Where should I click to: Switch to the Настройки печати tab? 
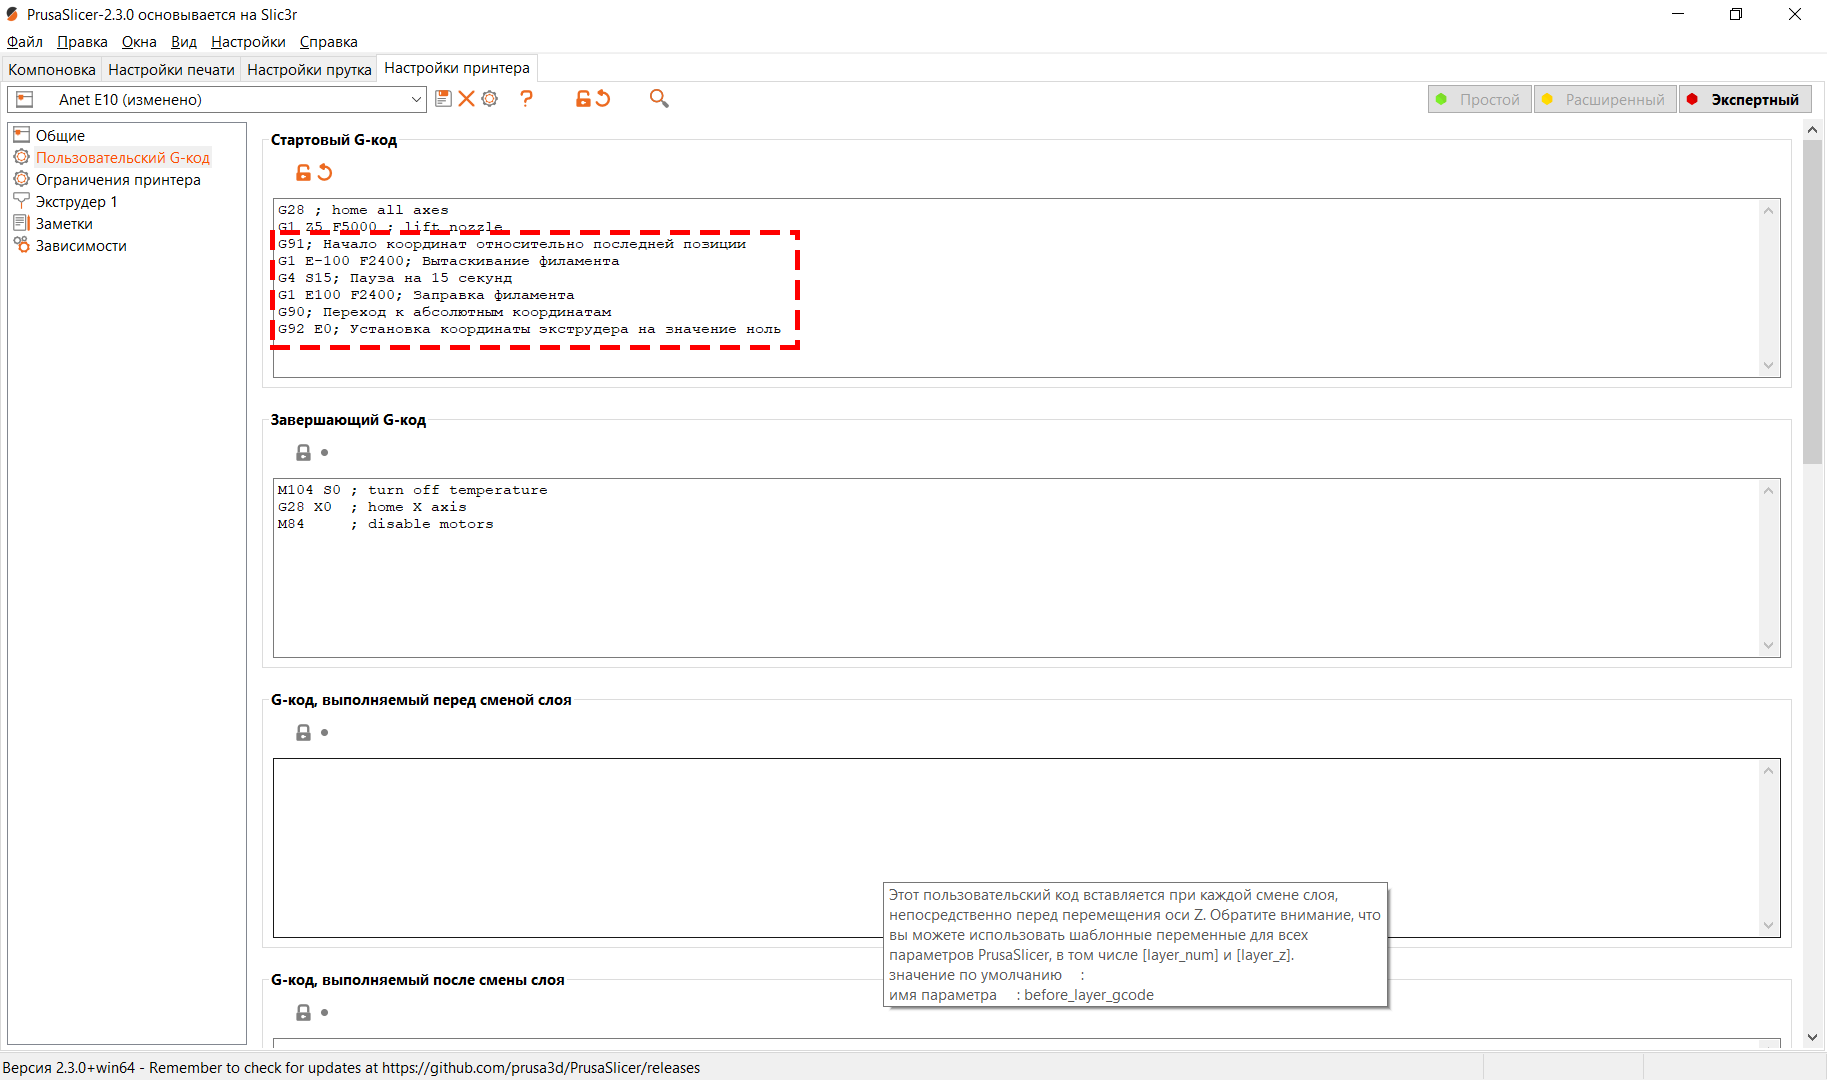point(171,69)
